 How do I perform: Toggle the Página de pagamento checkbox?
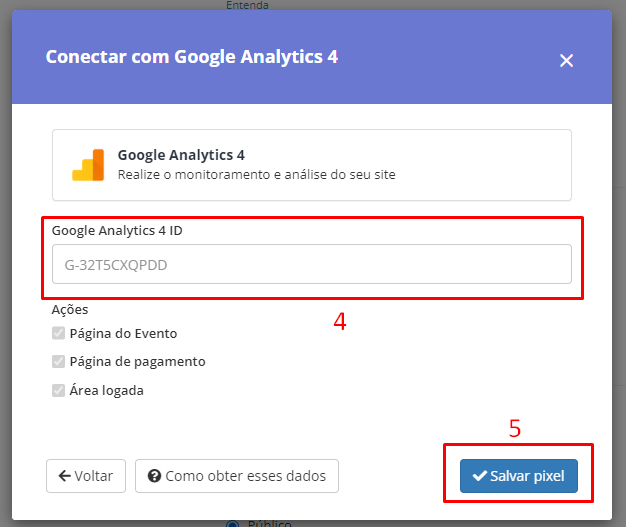pyautogui.click(x=58, y=361)
